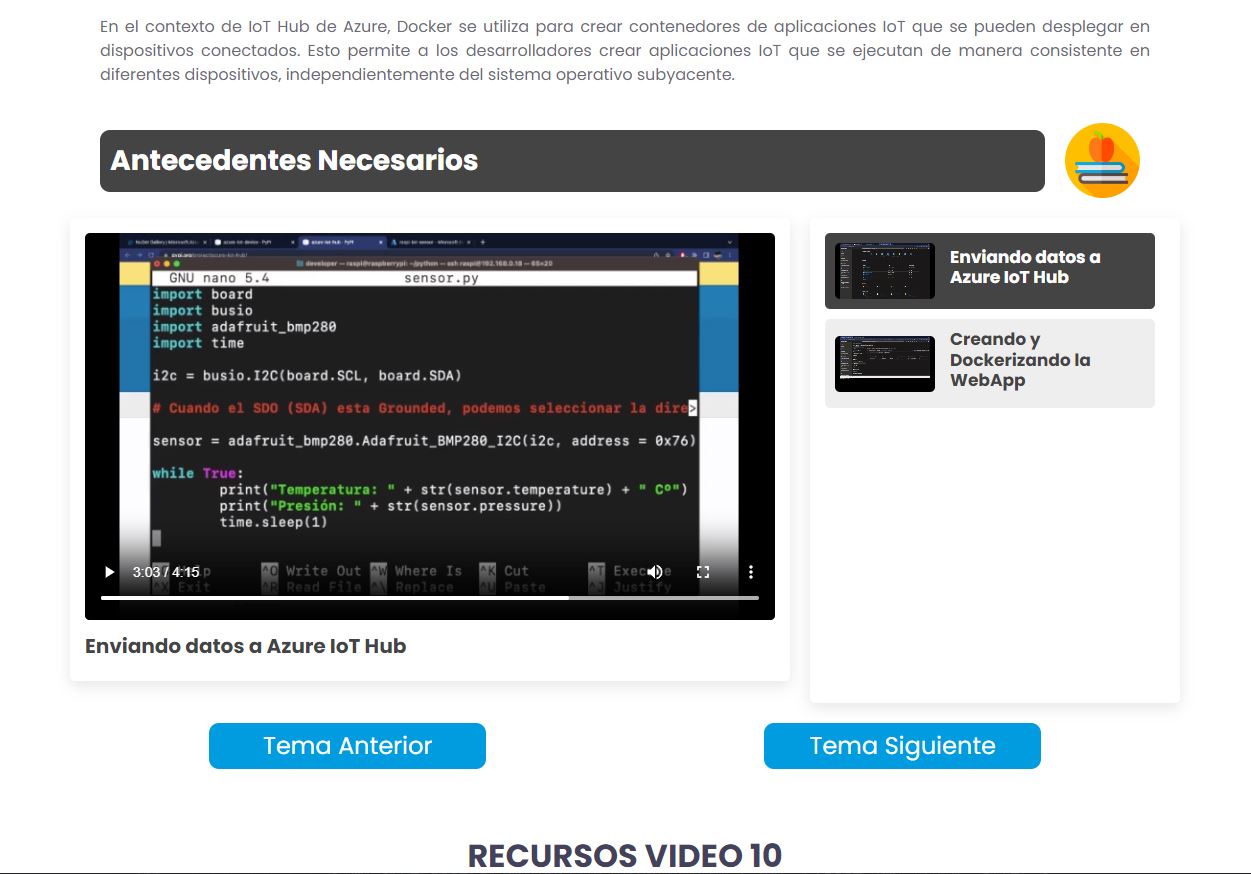This screenshot has height=874, width=1251.
Task: Go to Tema Anterior
Action: click(347, 746)
